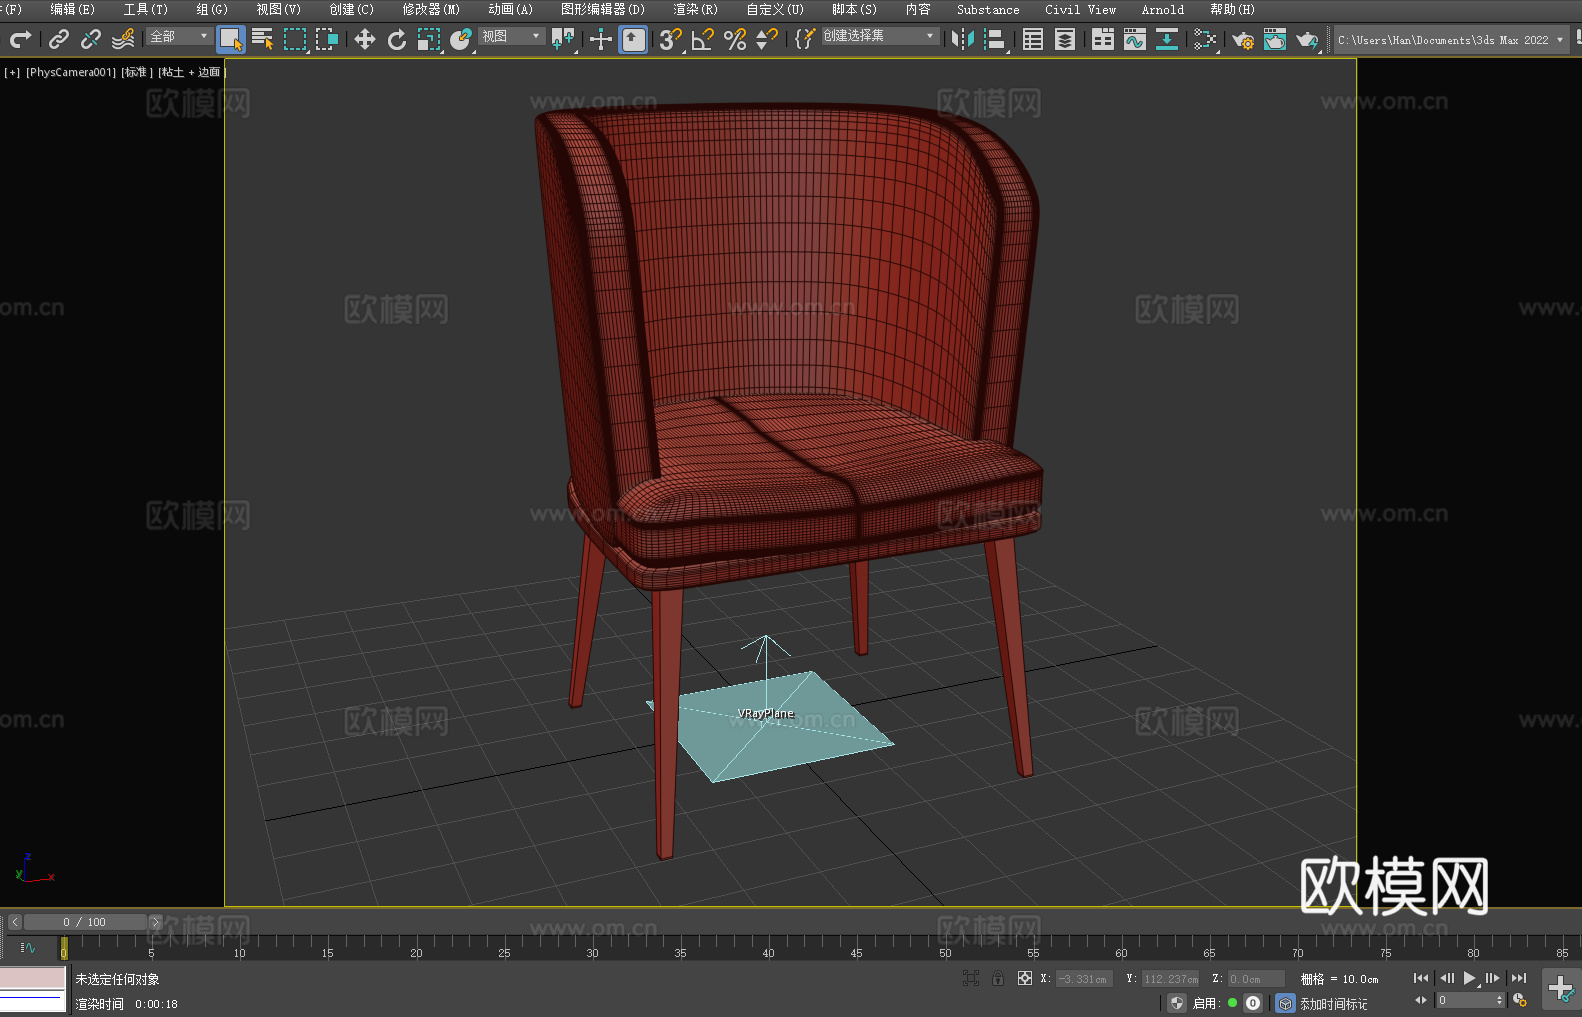Open the 工具(T) menu
The height and width of the screenshot is (1017, 1582).
point(146,9)
